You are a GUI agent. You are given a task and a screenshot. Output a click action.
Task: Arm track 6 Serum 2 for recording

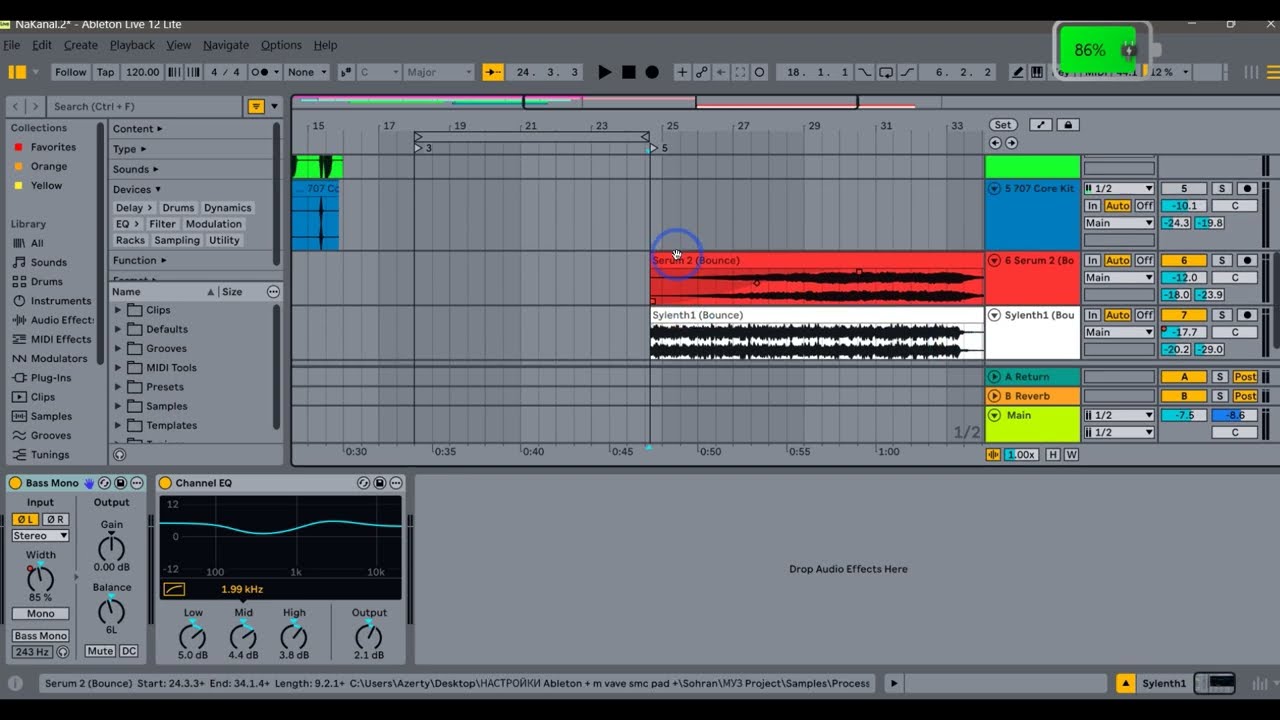pos(1246,260)
